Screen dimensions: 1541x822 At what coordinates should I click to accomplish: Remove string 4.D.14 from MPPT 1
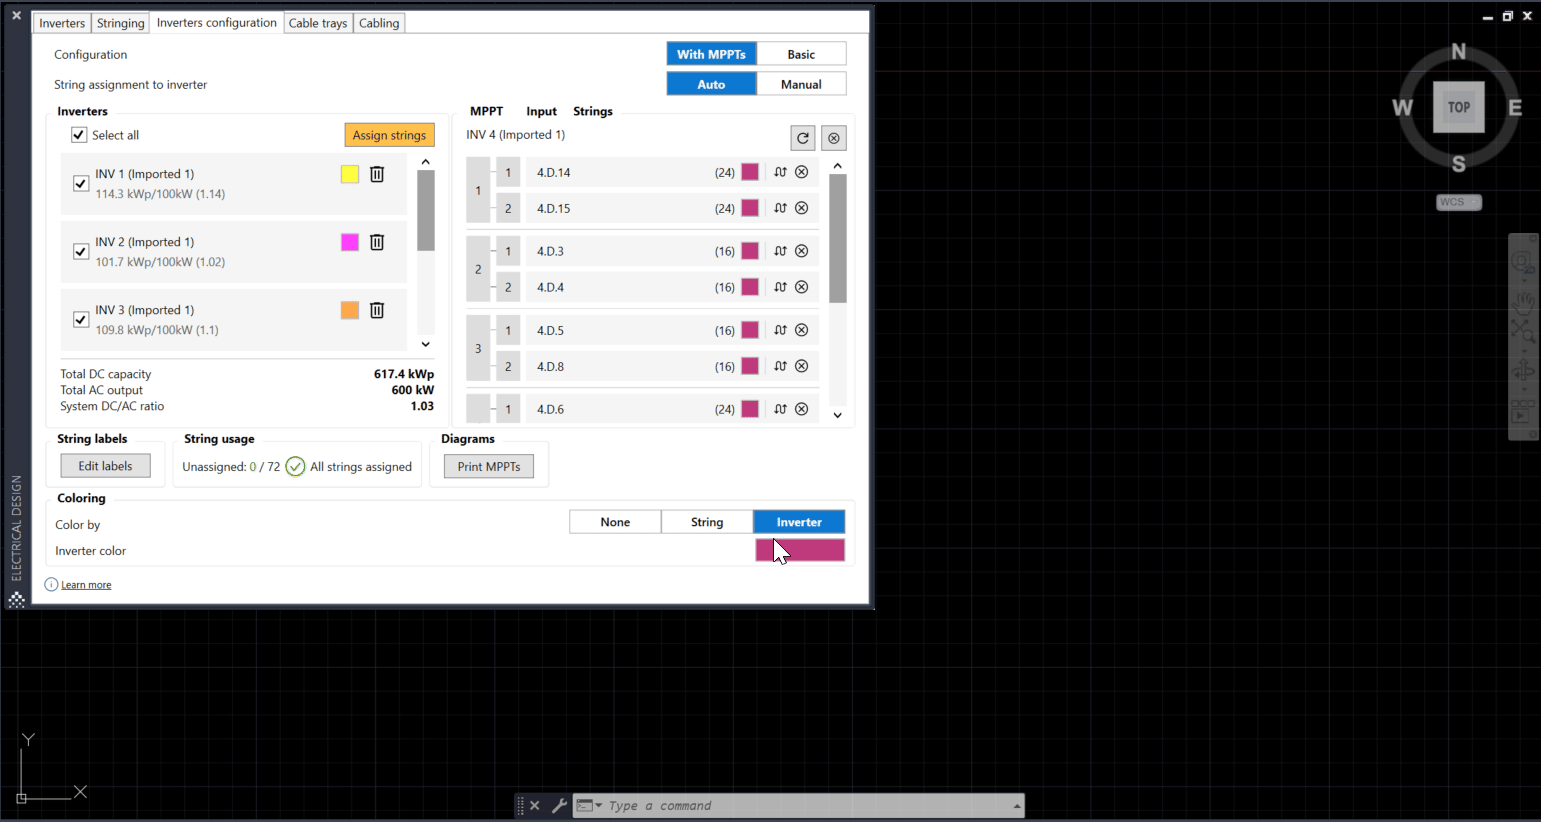click(x=801, y=172)
